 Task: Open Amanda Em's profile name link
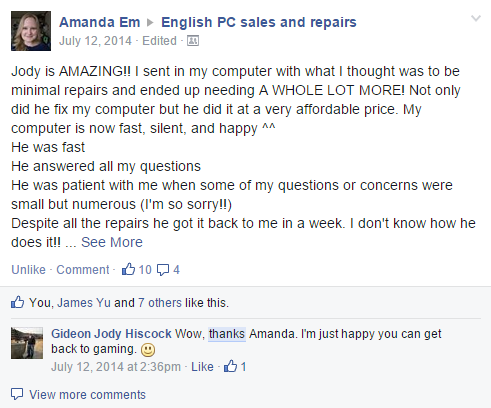(x=100, y=22)
